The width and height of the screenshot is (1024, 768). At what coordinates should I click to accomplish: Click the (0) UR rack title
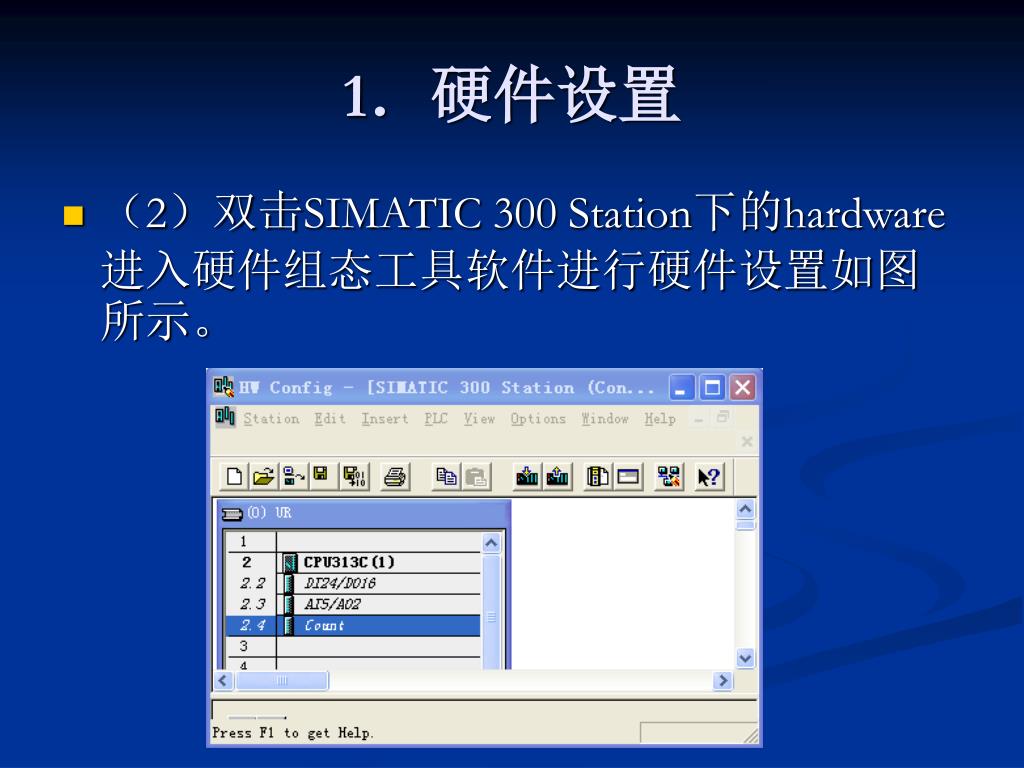coord(269,513)
